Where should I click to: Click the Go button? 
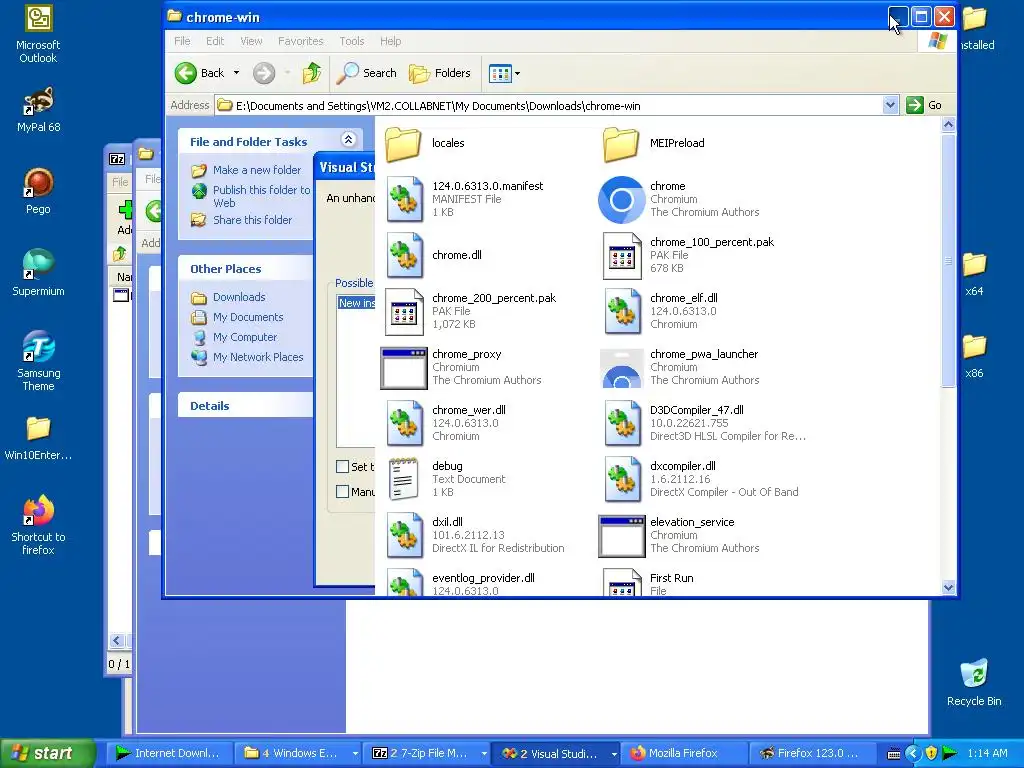click(x=924, y=105)
